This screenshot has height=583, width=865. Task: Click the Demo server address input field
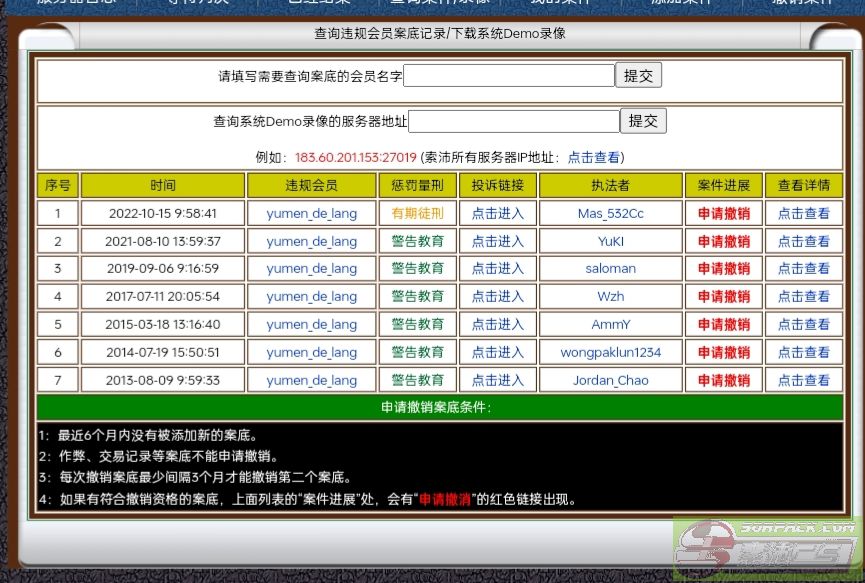[514, 121]
